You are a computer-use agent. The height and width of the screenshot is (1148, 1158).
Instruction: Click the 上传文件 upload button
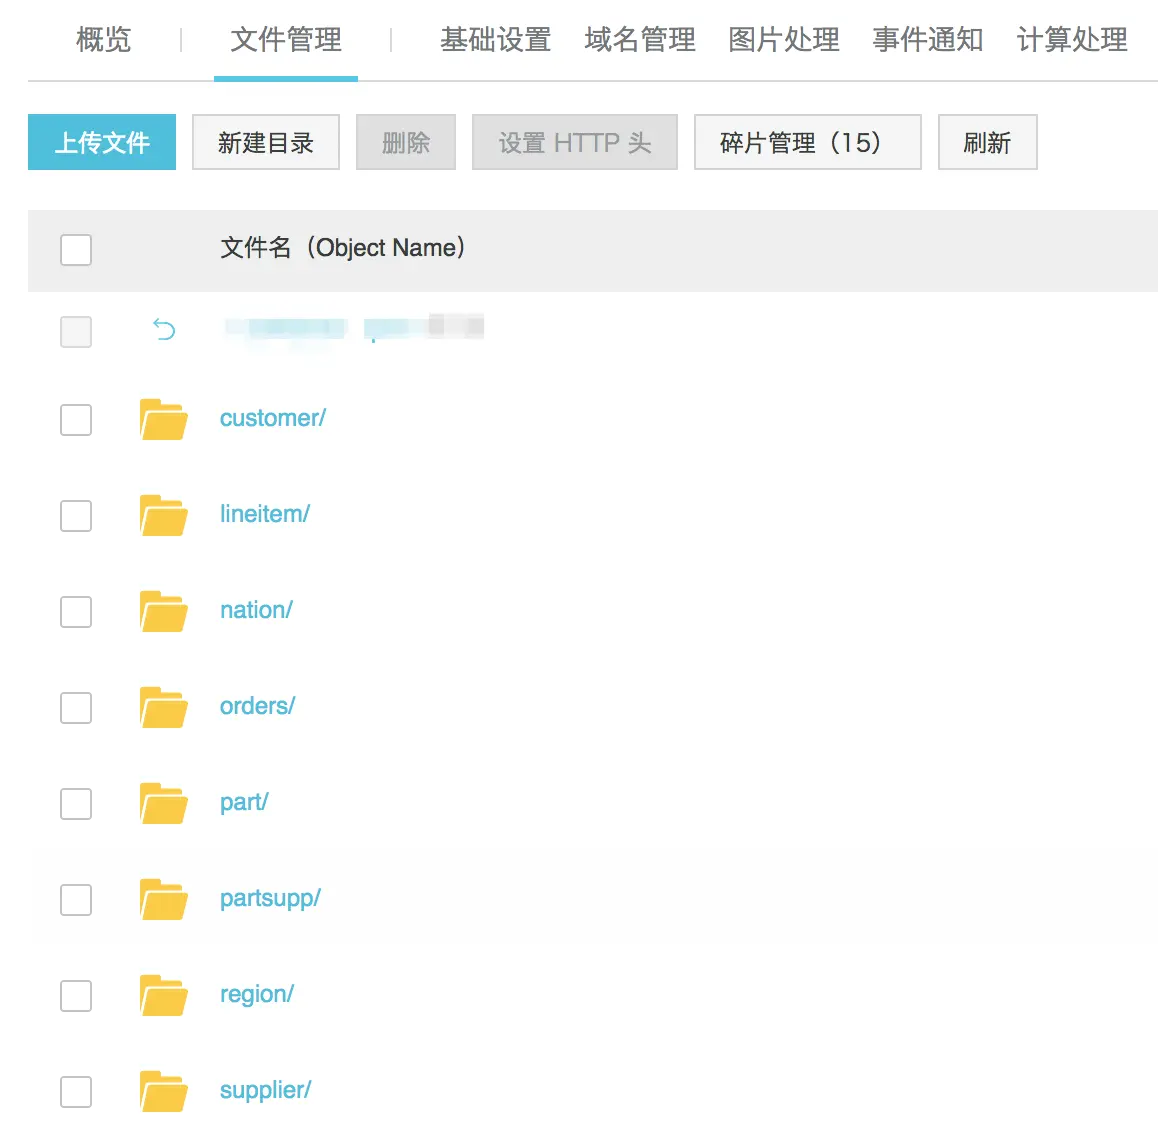point(102,142)
